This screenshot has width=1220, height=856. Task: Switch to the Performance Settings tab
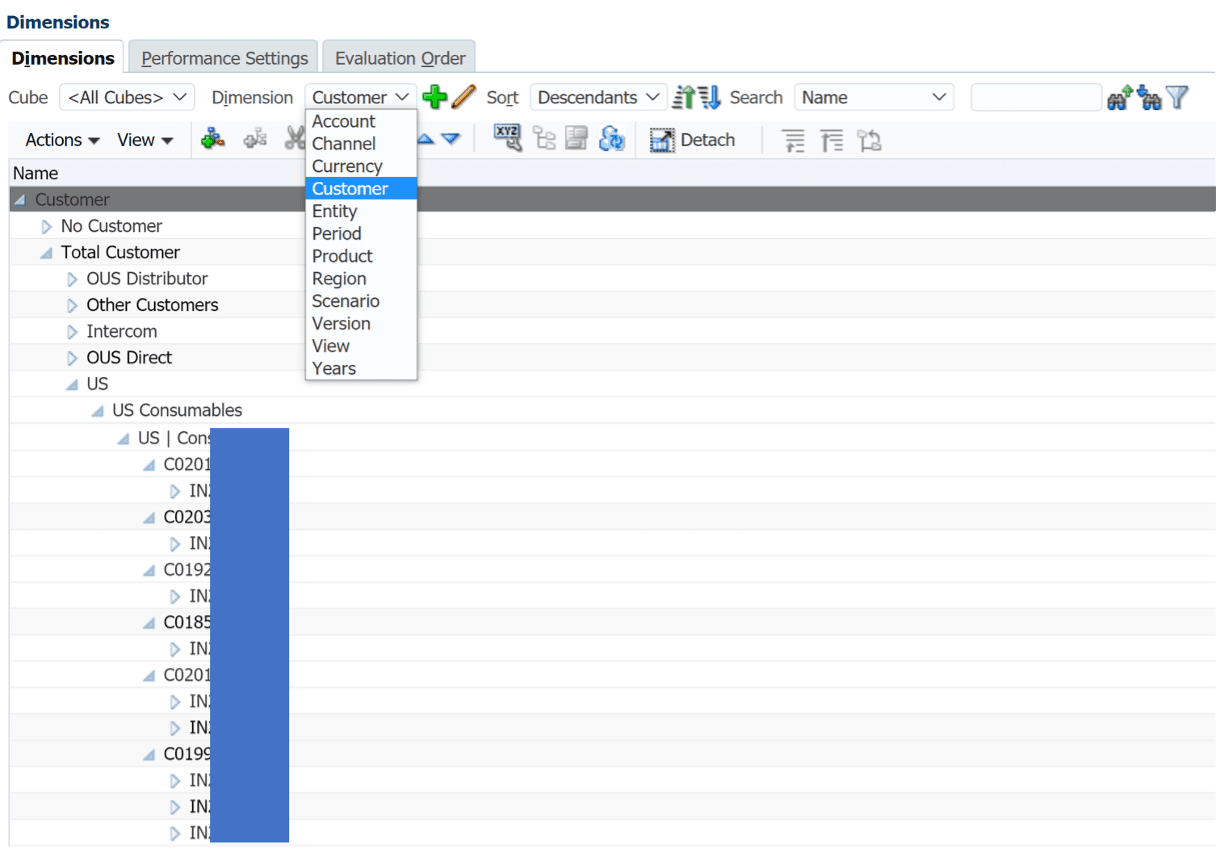(225, 58)
